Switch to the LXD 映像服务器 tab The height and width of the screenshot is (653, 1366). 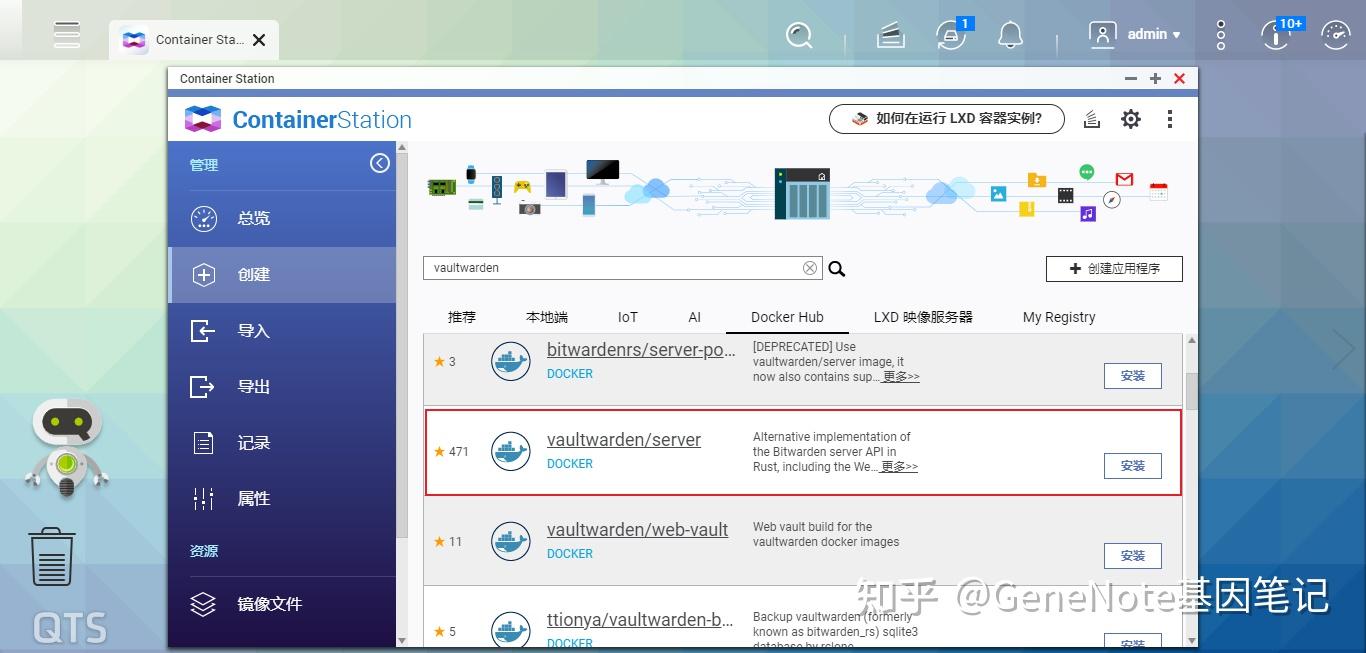point(923,317)
